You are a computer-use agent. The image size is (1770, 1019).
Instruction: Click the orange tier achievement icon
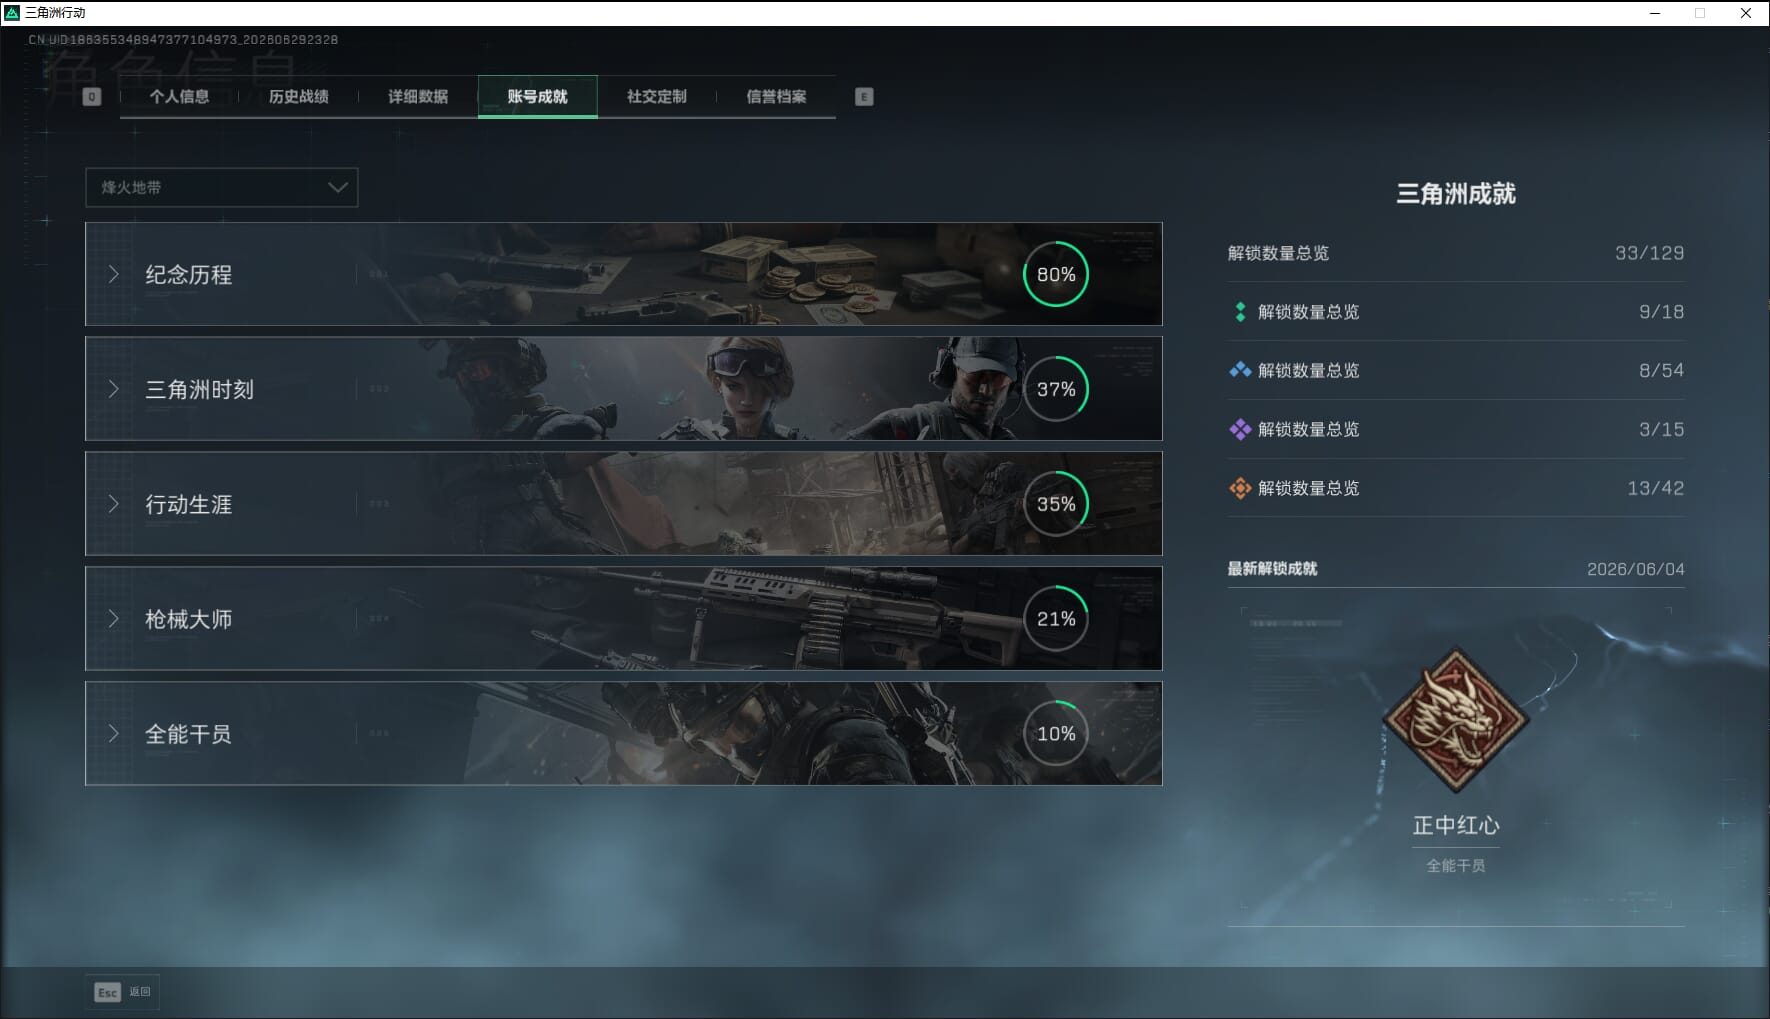(1240, 488)
